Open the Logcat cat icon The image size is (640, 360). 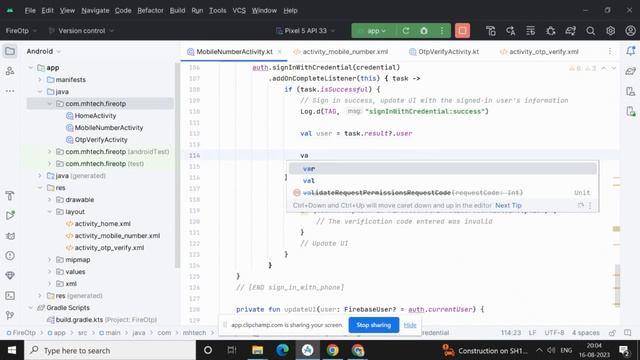coord(10,236)
